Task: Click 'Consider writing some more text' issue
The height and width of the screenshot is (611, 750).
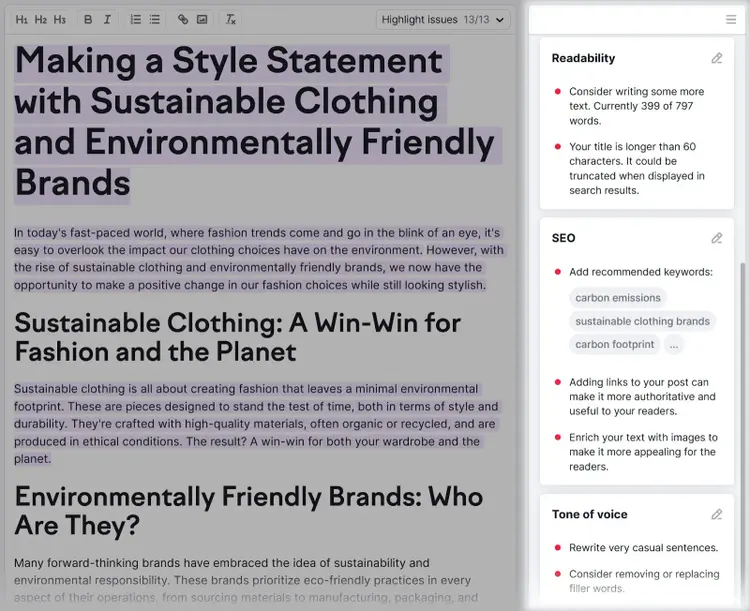Action: [x=637, y=106]
